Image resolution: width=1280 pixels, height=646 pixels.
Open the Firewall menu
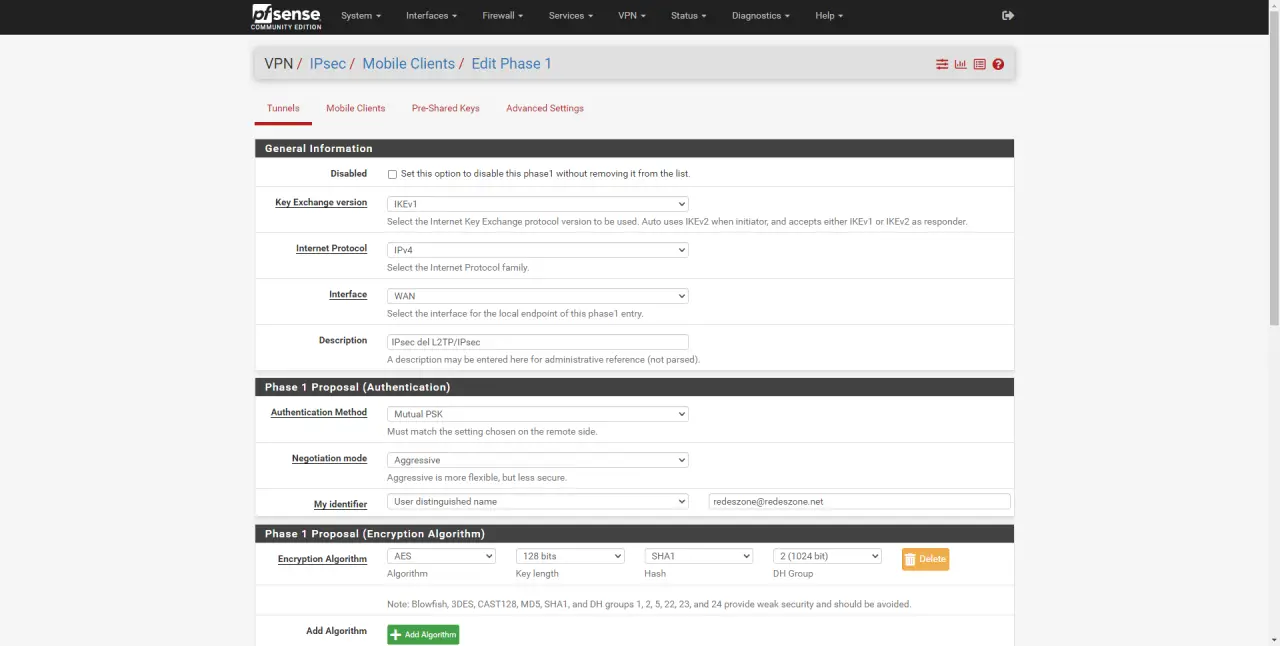(x=502, y=16)
